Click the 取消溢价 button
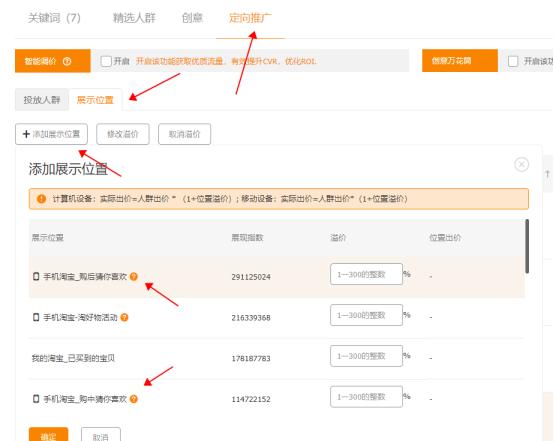Viewport: 554px width, 441px height. pos(184,134)
